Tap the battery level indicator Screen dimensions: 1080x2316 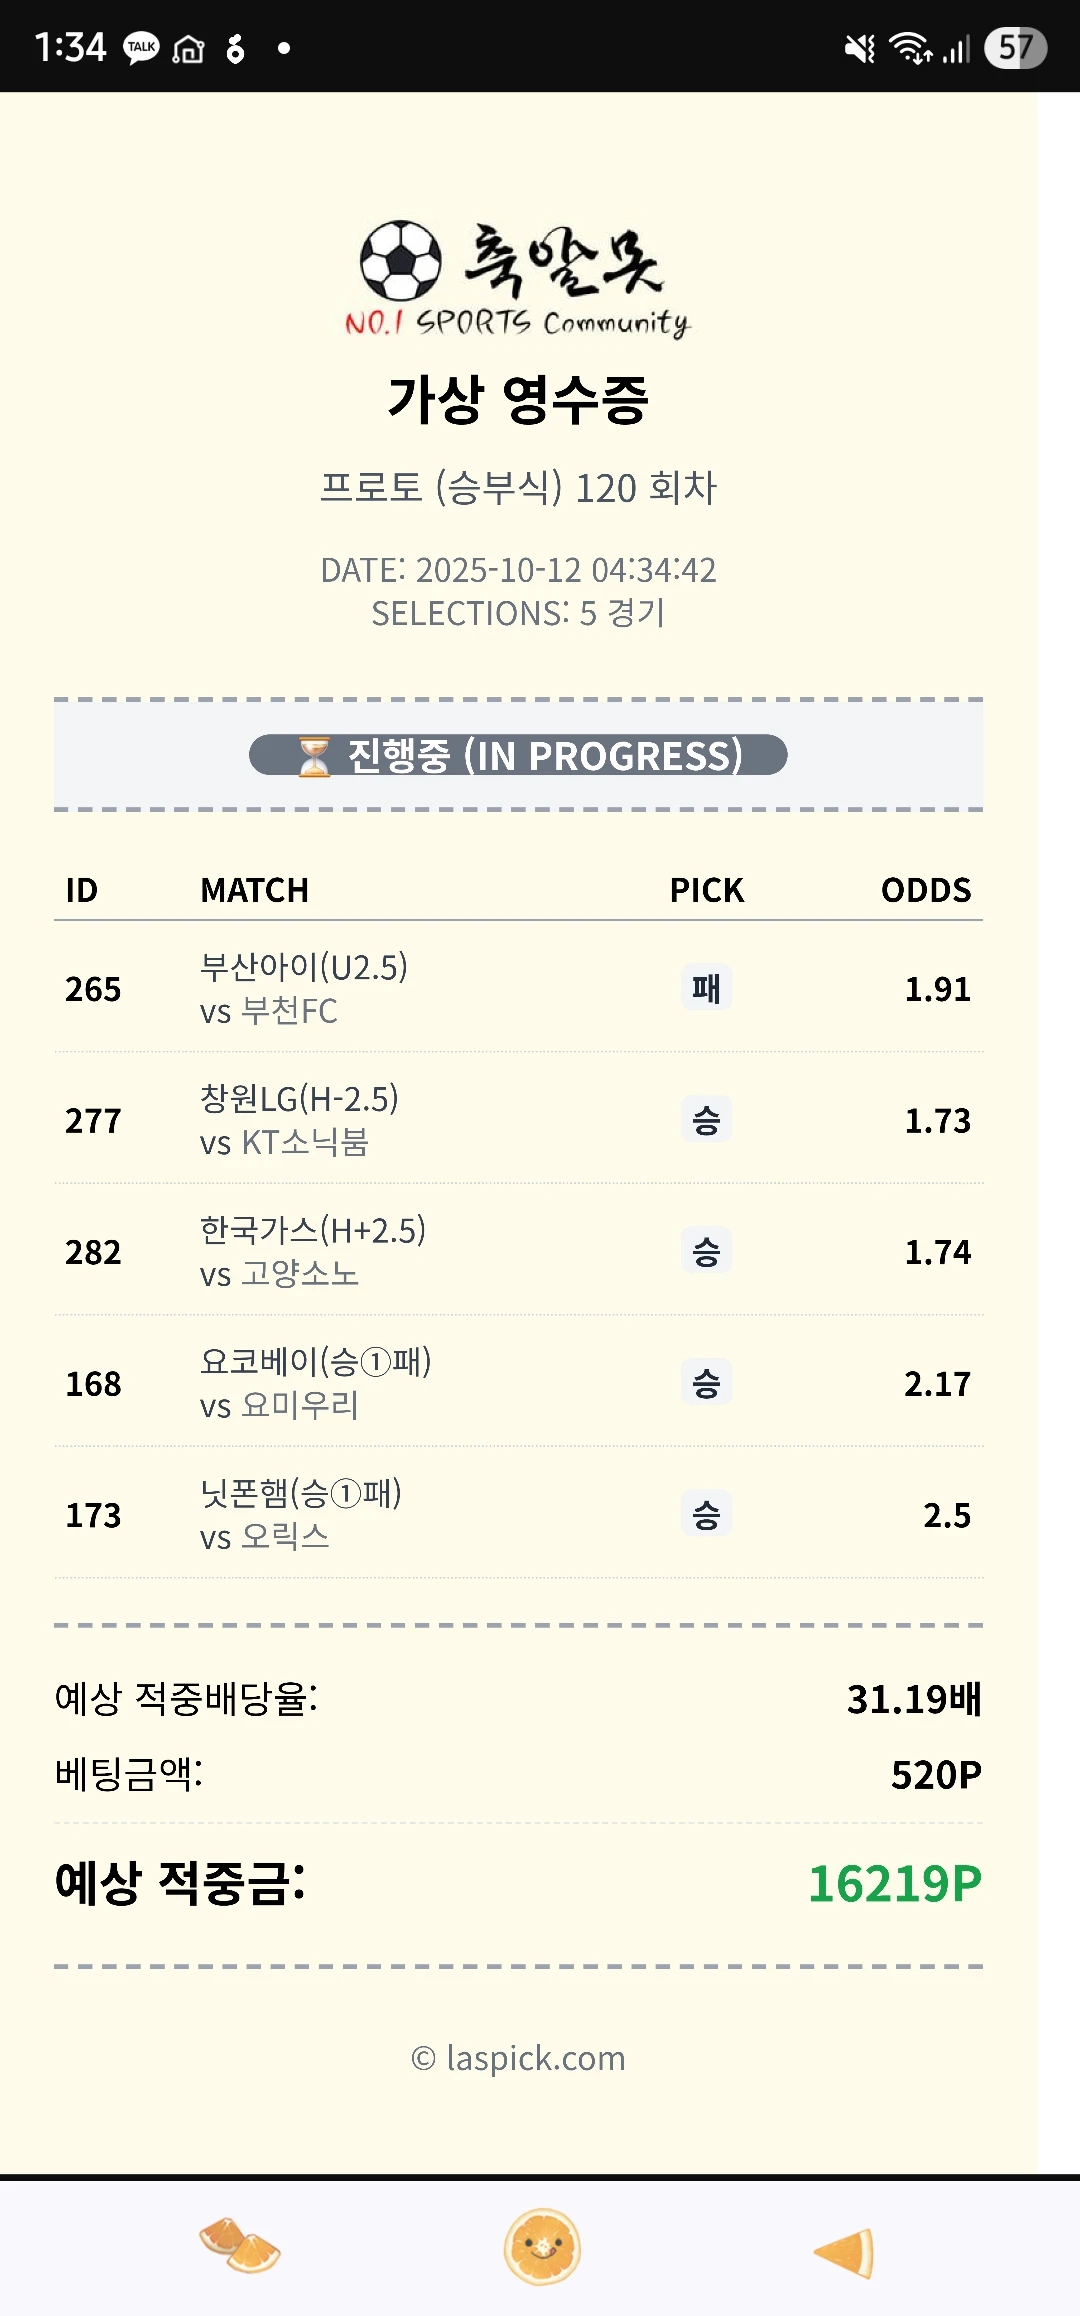(x=1015, y=47)
